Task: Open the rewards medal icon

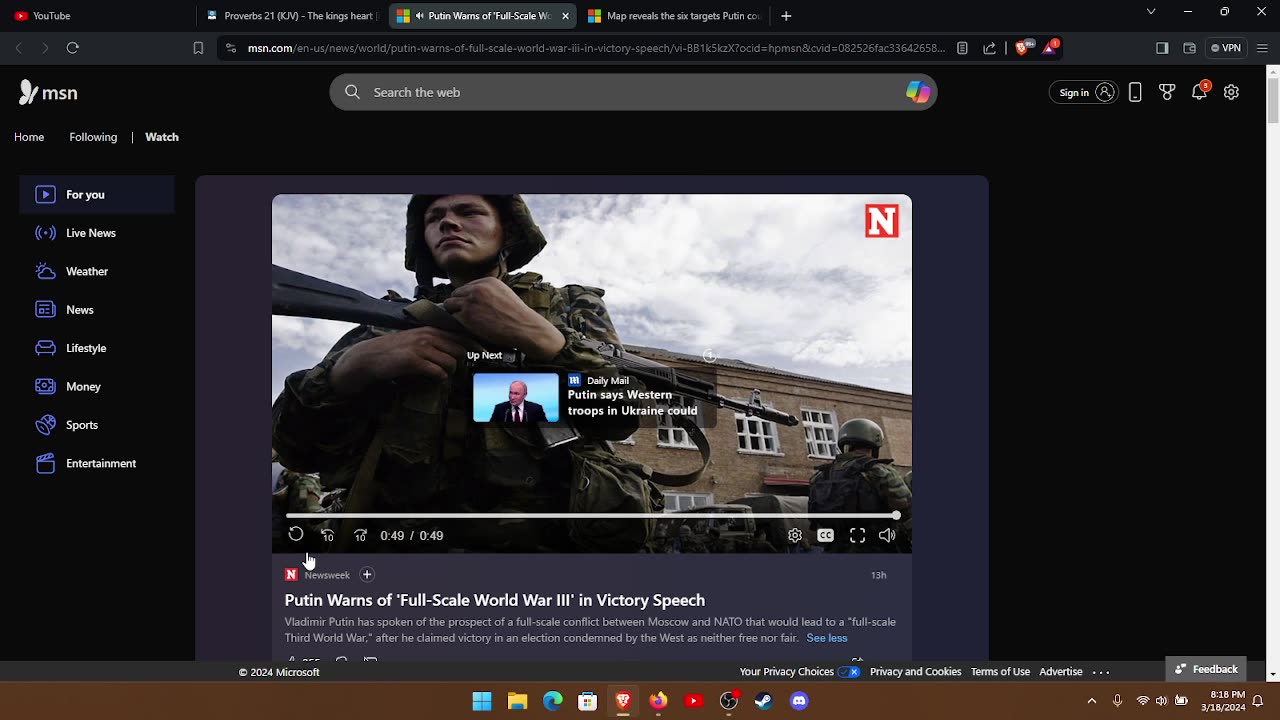Action: pyautogui.click(x=1167, y=92)
